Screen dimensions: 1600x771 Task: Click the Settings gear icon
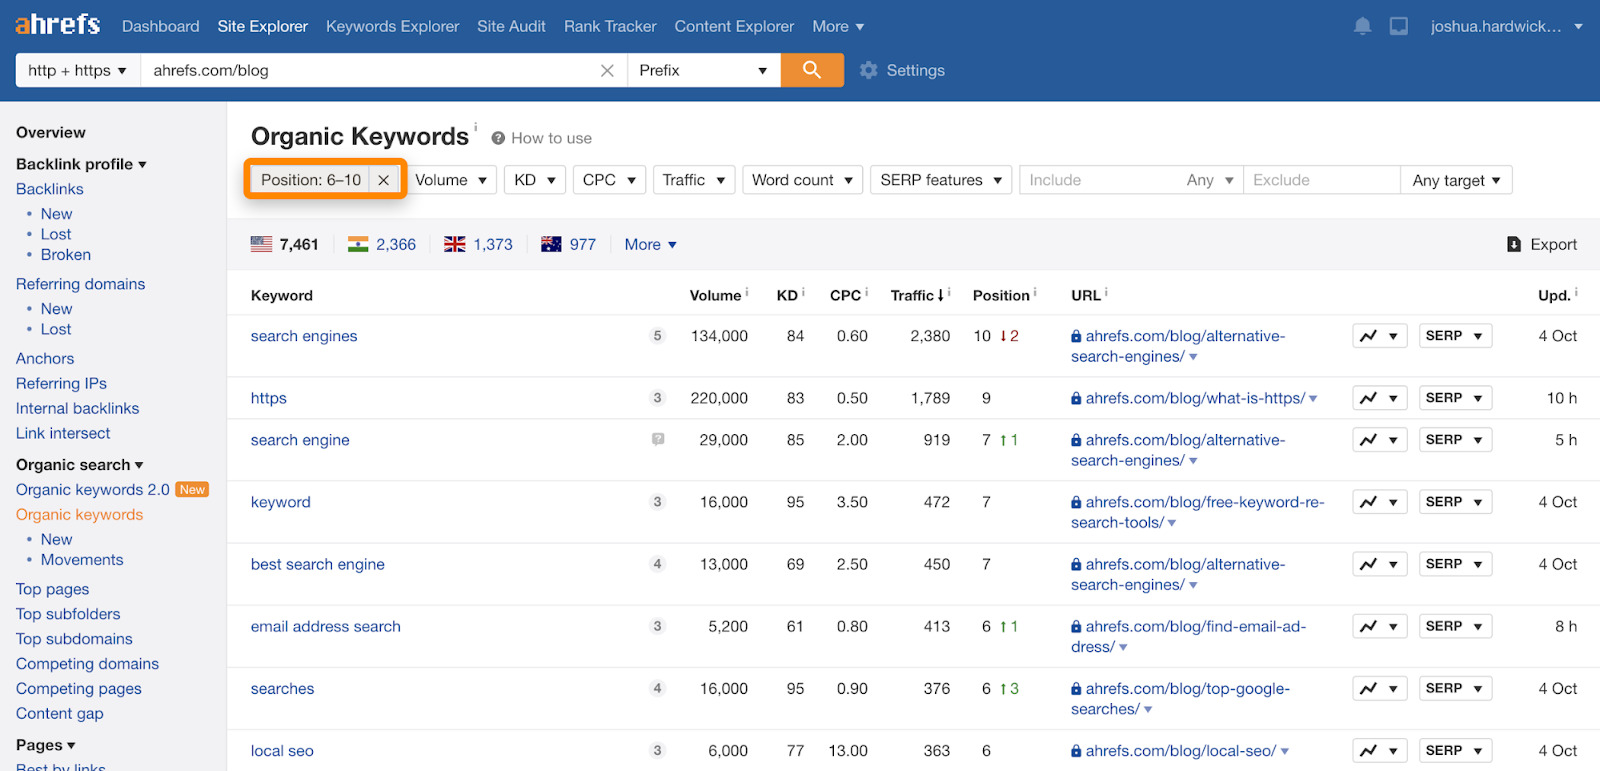tap(869, 70)
